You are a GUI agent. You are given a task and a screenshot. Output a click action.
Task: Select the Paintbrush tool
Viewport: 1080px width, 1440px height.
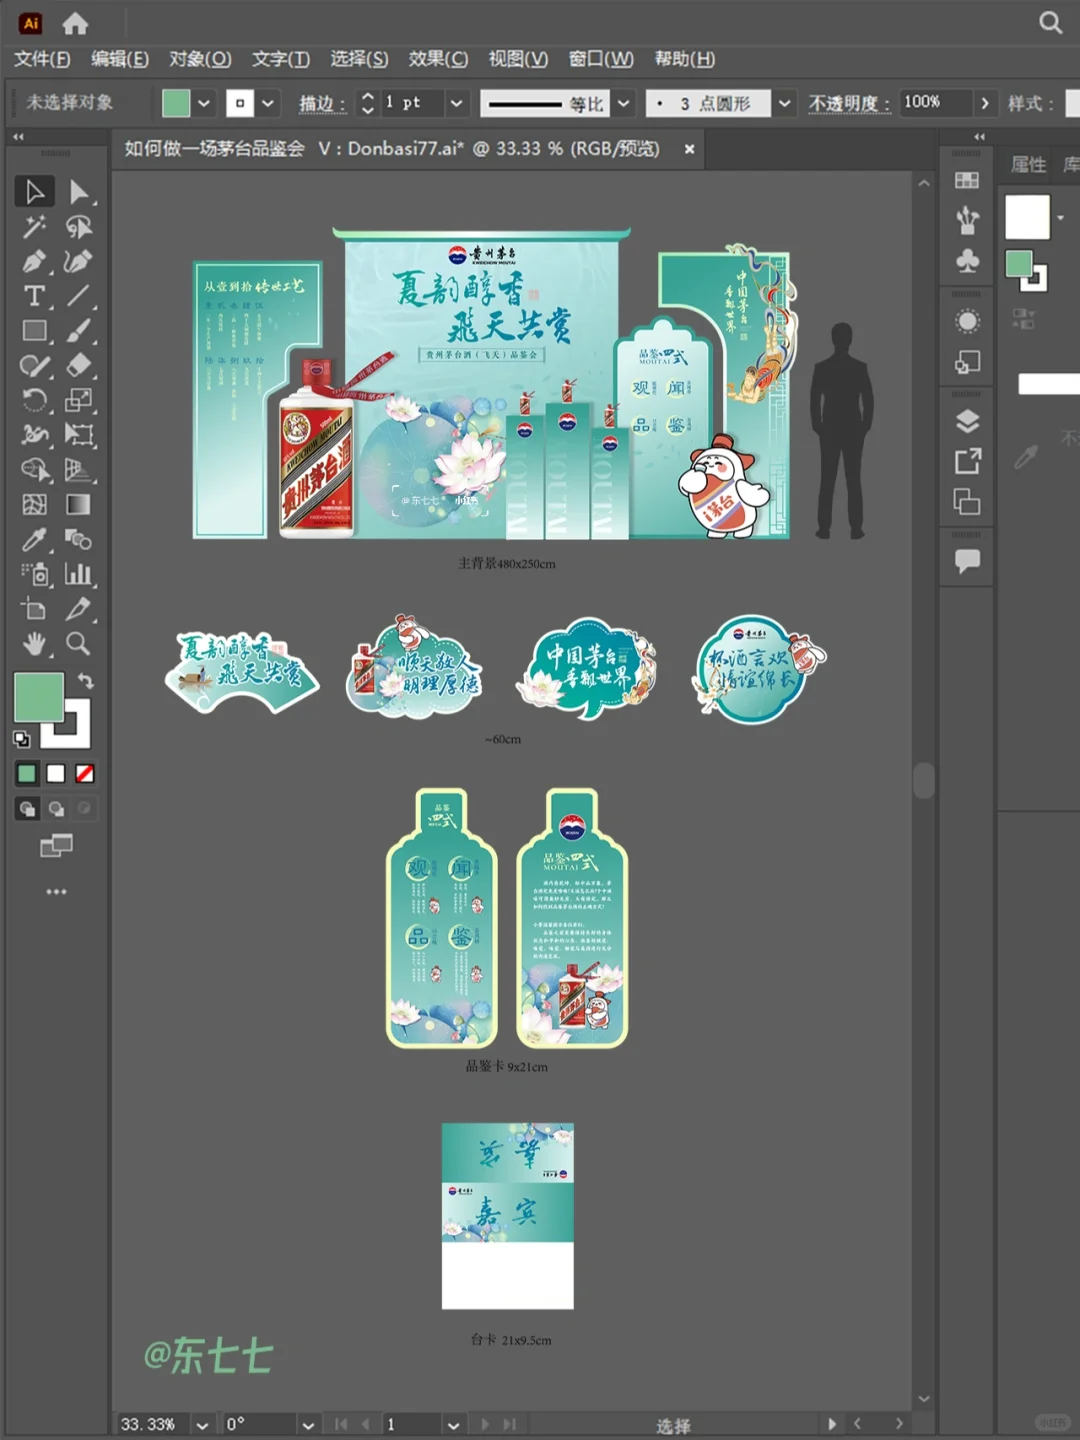79,331
